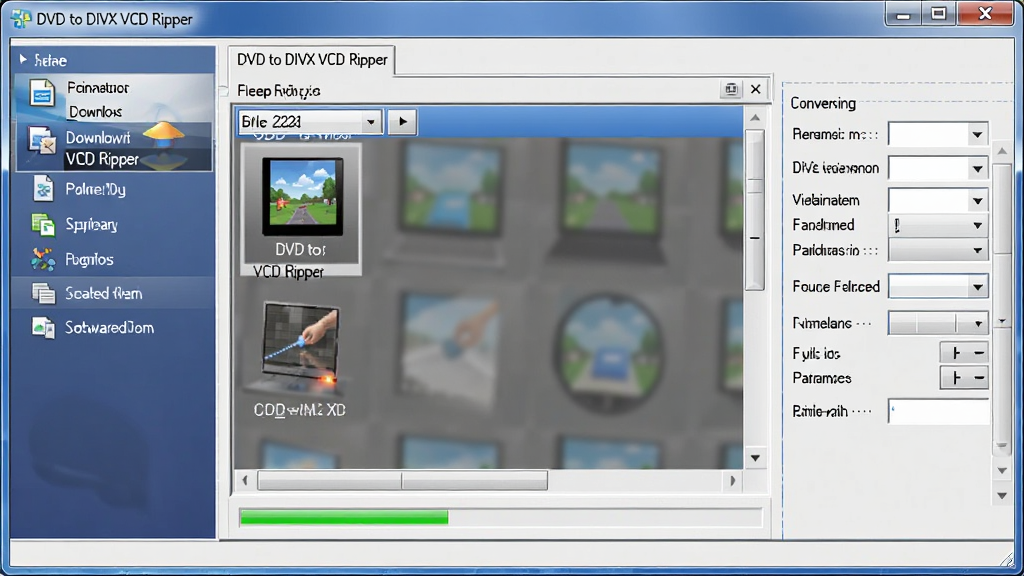Viewport: 1024px width, 576px height.
Task: Switch to the DVD to DIVX VCD Ripper tab
Action: click(312, 60)
